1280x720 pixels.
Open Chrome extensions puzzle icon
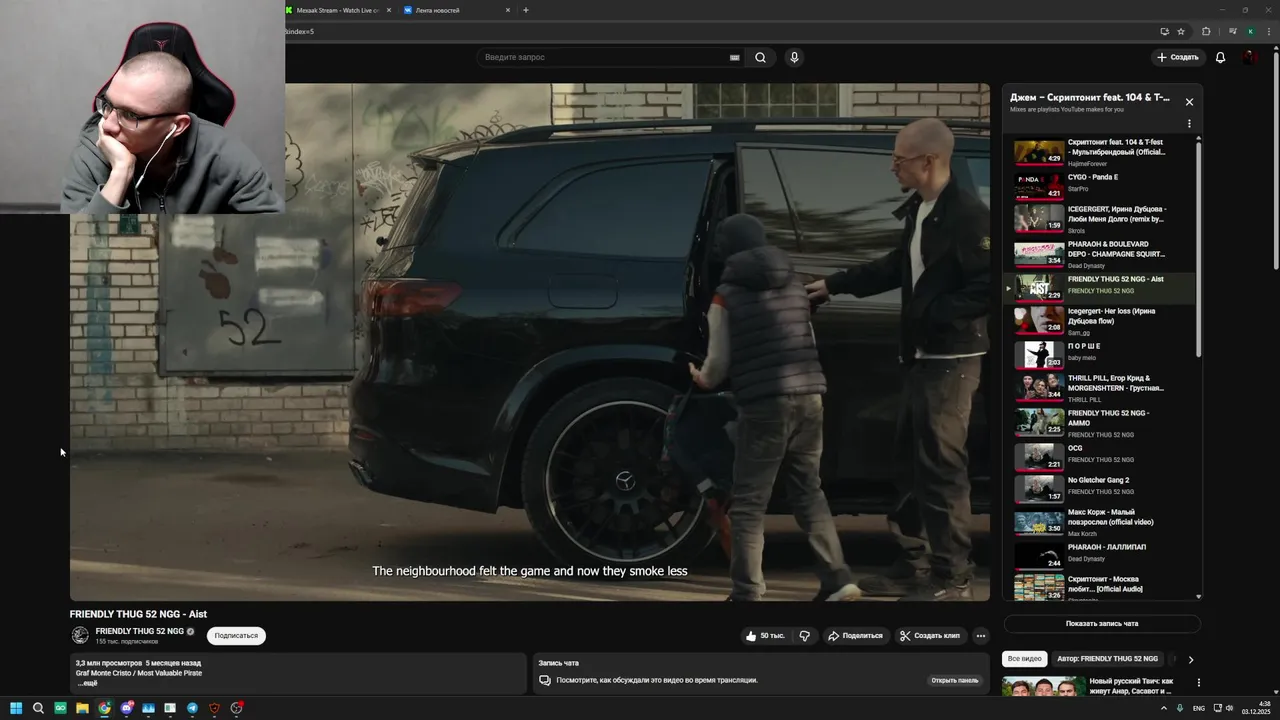[1206, 31]
